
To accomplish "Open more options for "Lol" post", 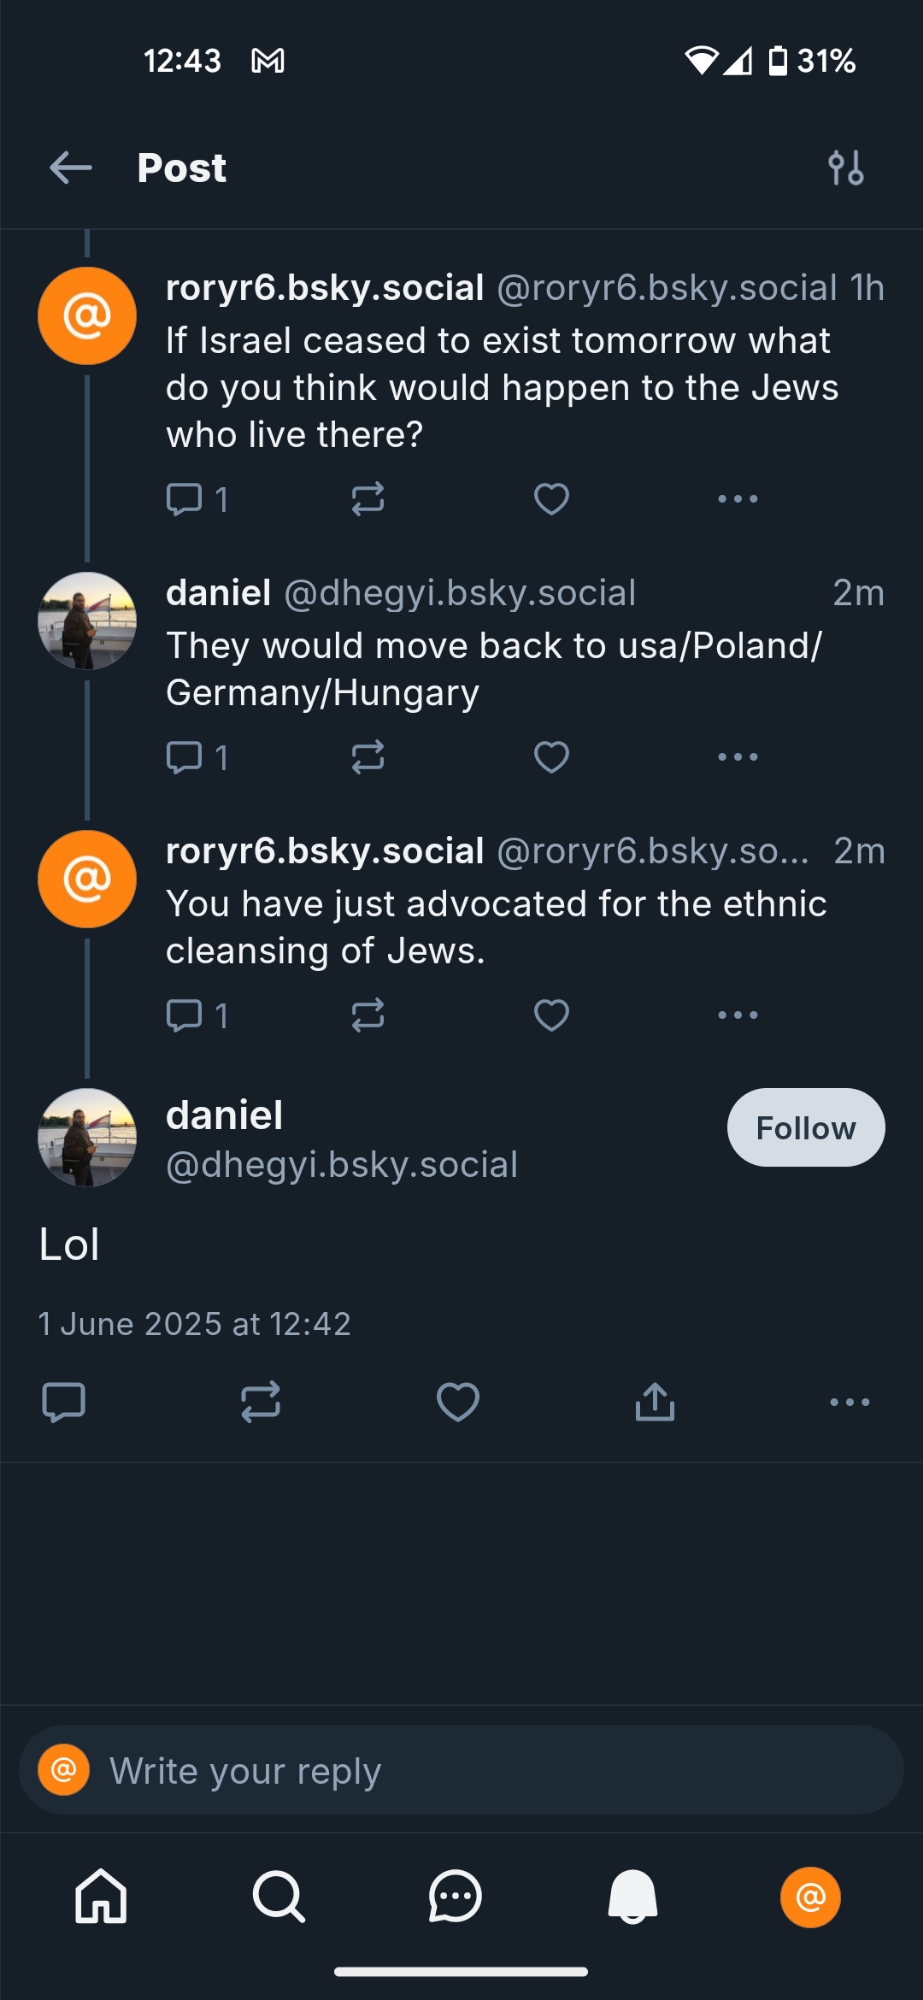I will click(x=849, y=1402).
